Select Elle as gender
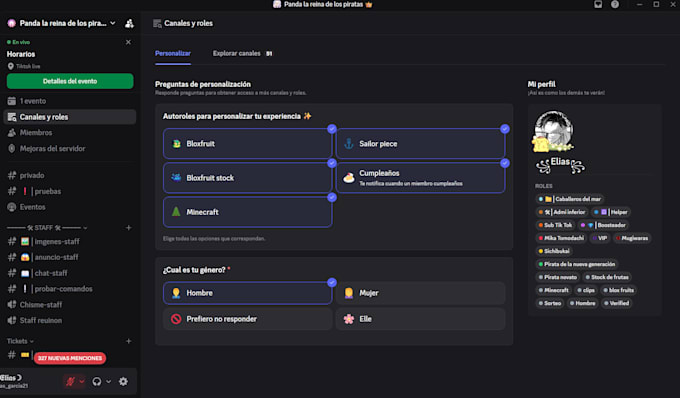 420,319
